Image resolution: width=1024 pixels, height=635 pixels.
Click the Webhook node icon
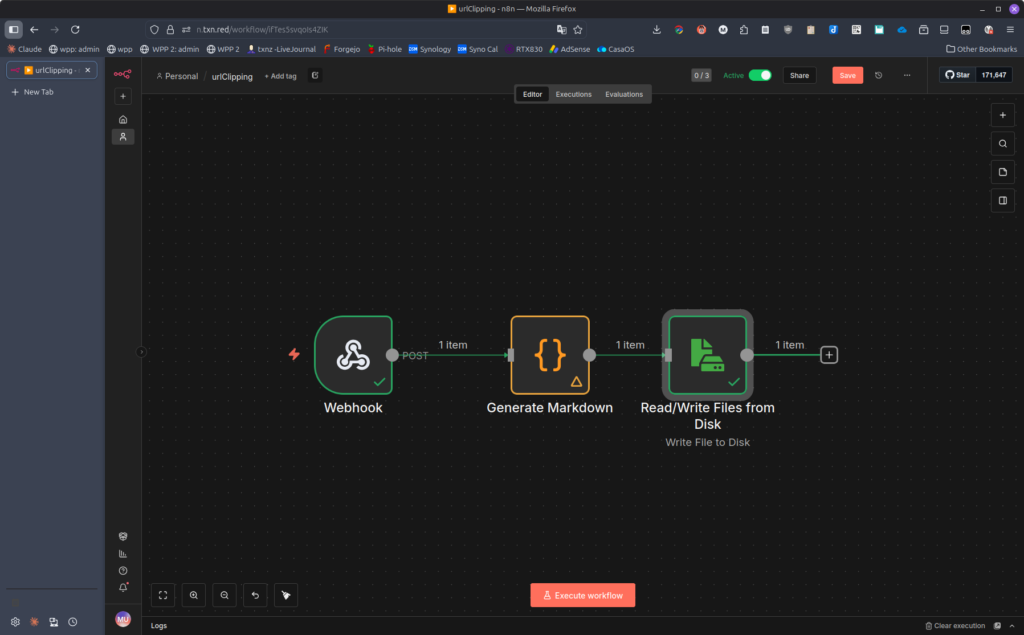coord(352,355)
